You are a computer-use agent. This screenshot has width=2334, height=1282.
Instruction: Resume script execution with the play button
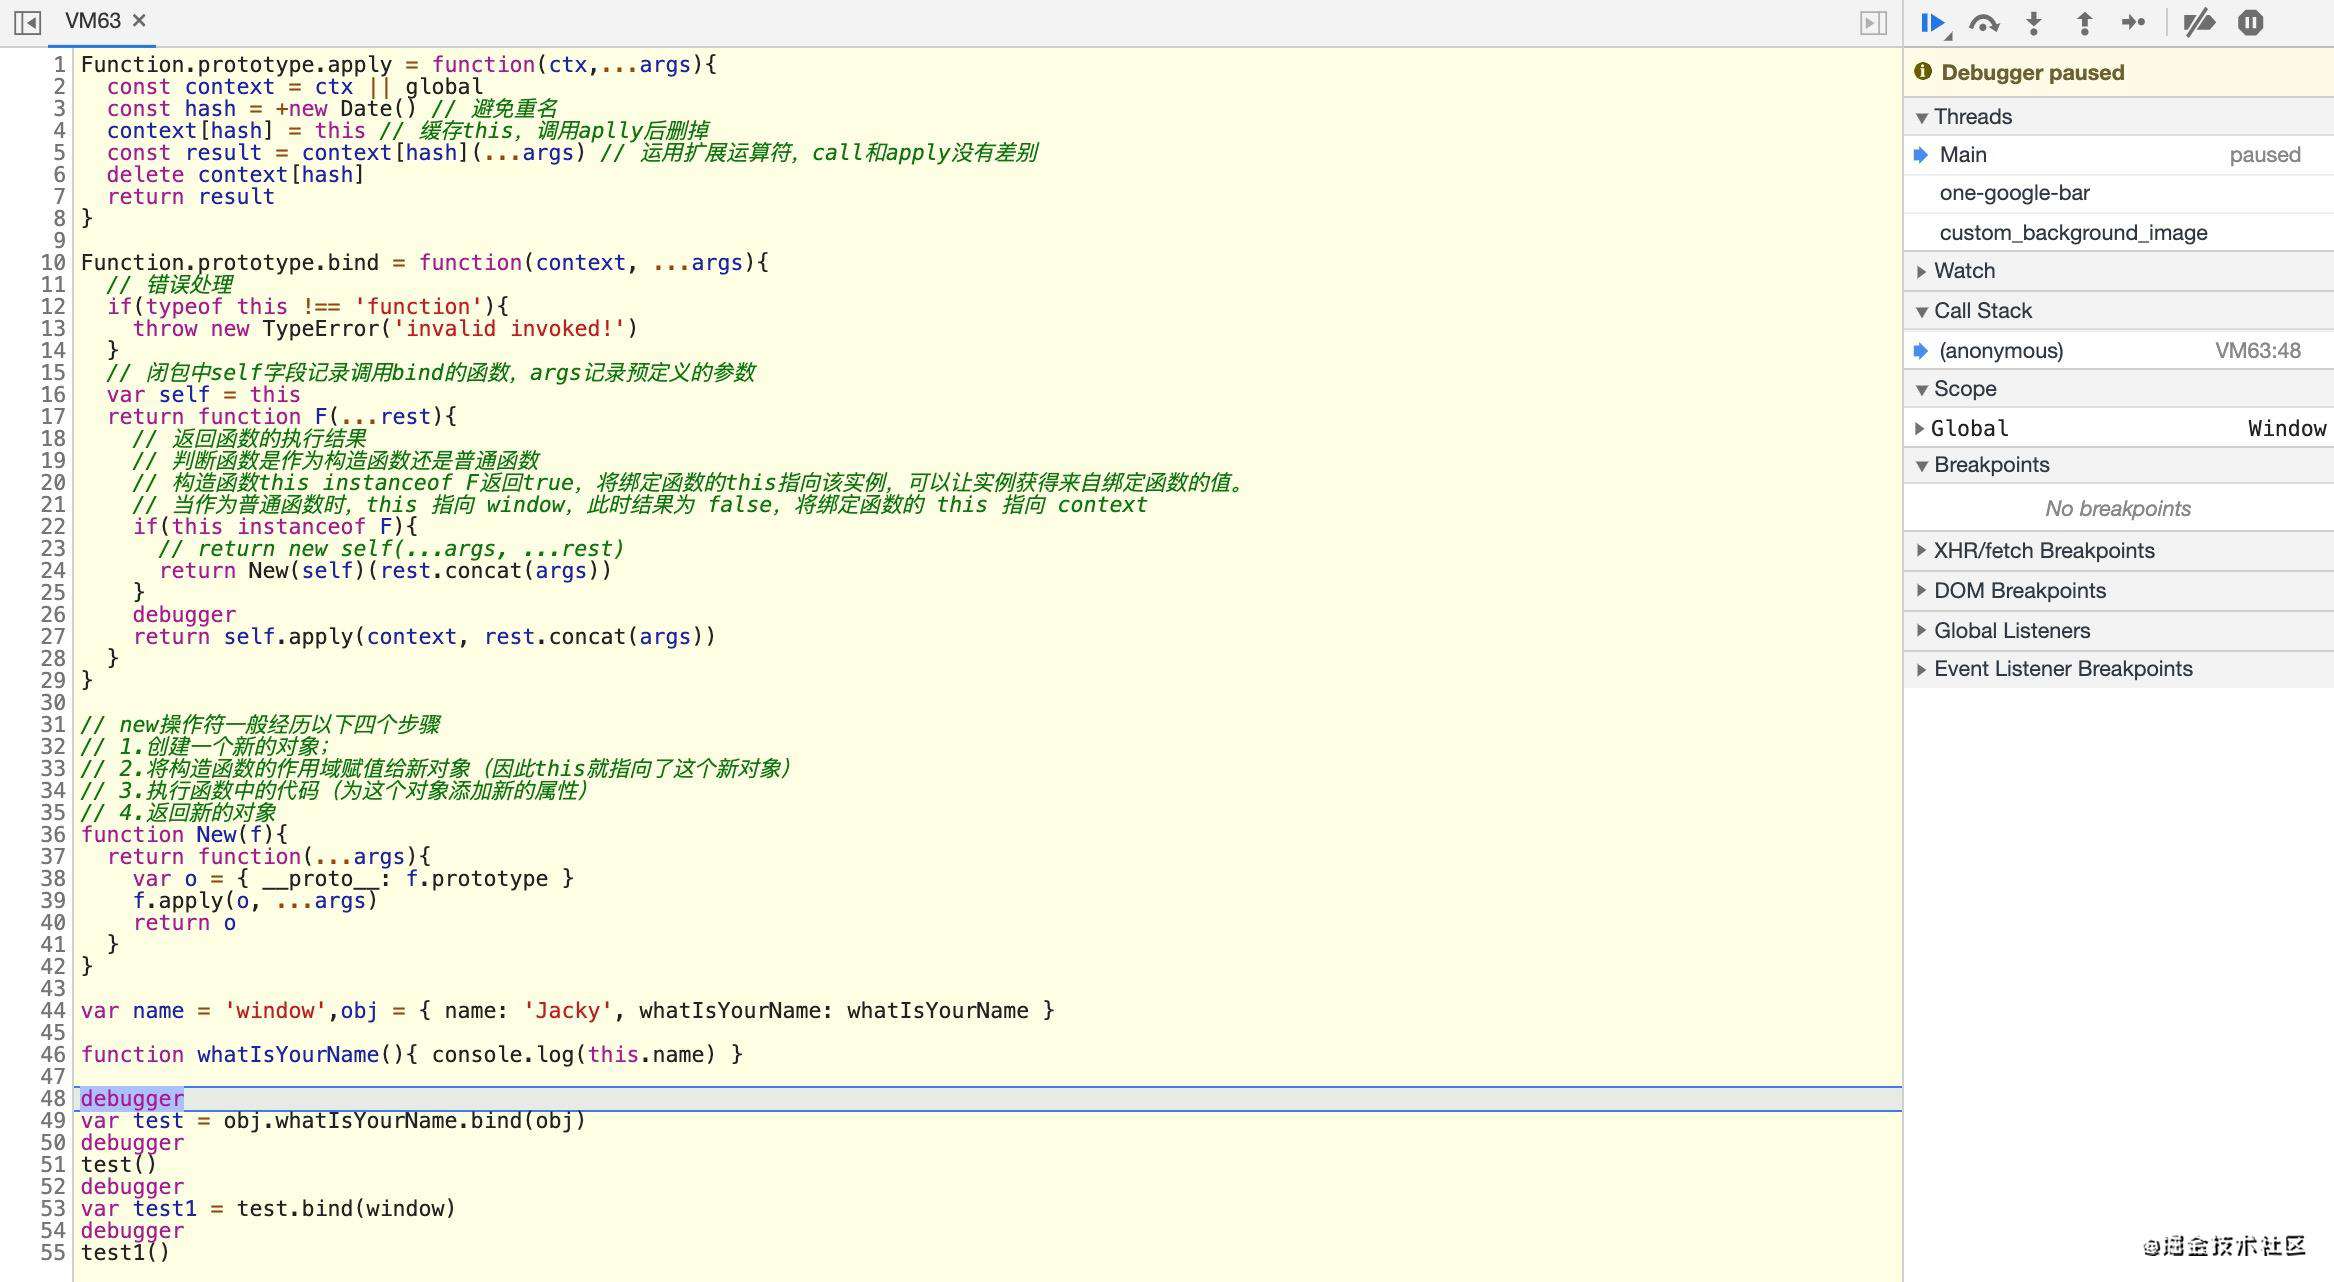pyautogui.click(x=1934, y=23)
